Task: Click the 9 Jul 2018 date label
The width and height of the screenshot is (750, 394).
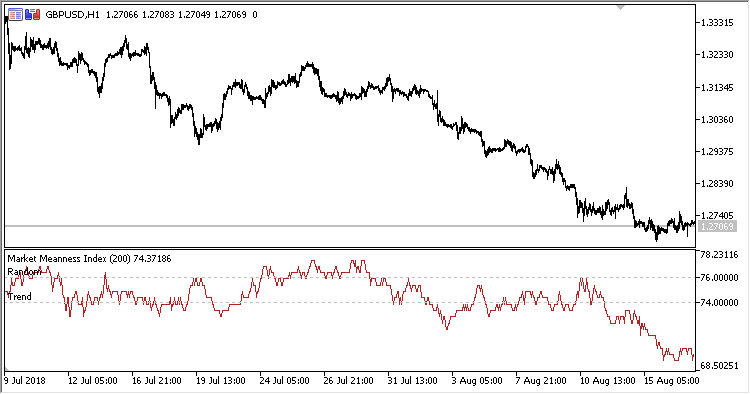Action: (x=25, y=381)
